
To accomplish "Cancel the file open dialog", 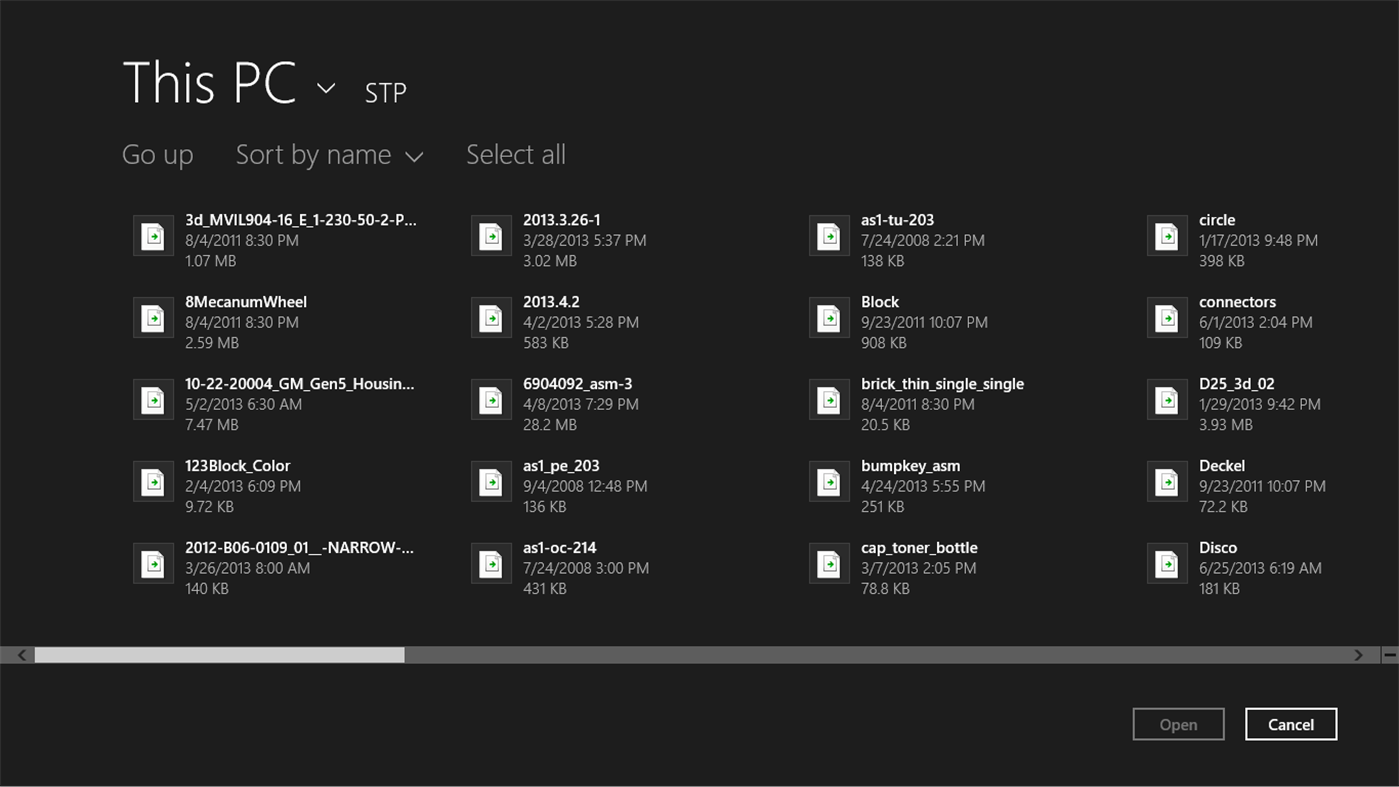I will [x=1290, y=724].
